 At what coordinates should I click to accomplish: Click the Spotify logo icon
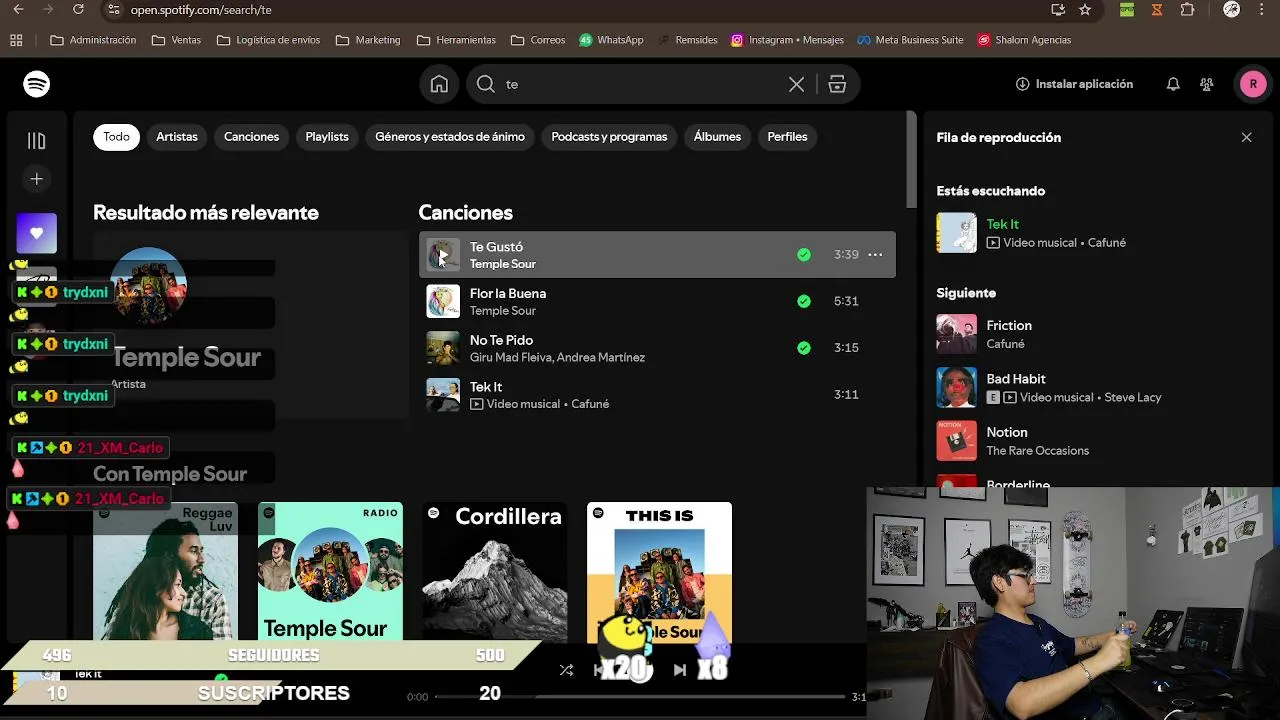point(37,84)
